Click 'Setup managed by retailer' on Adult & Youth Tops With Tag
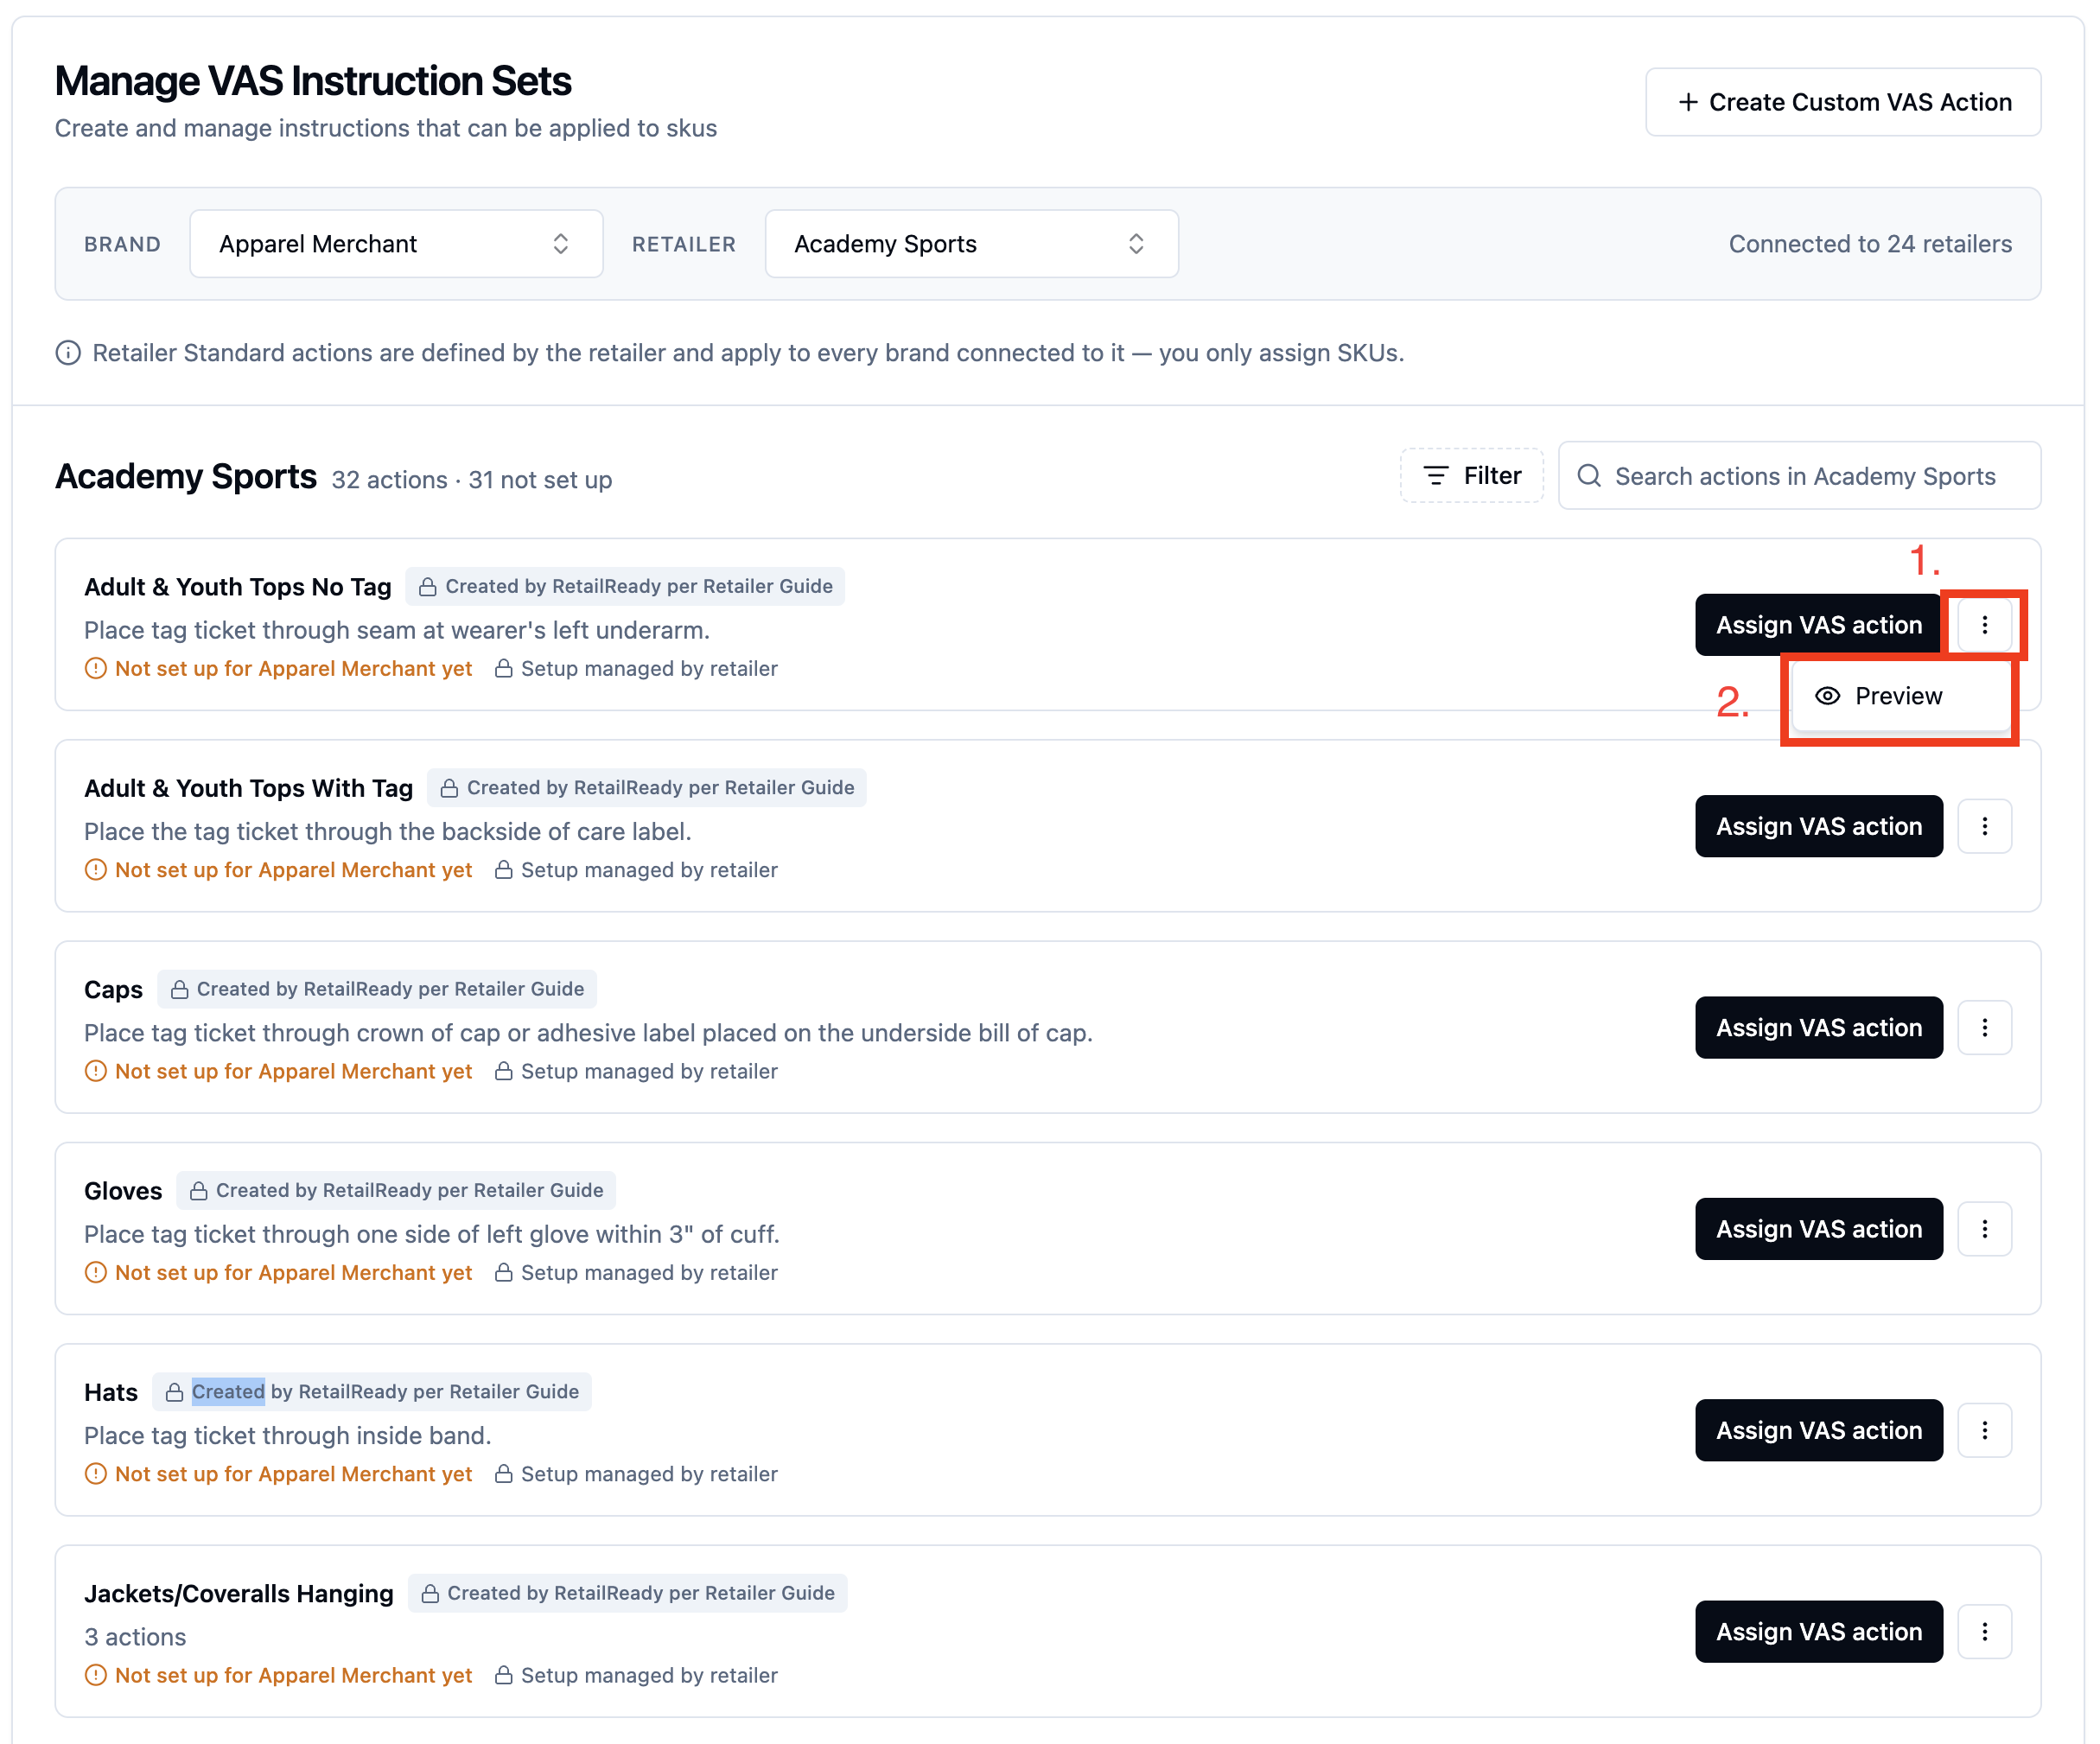 click(649, 870)
